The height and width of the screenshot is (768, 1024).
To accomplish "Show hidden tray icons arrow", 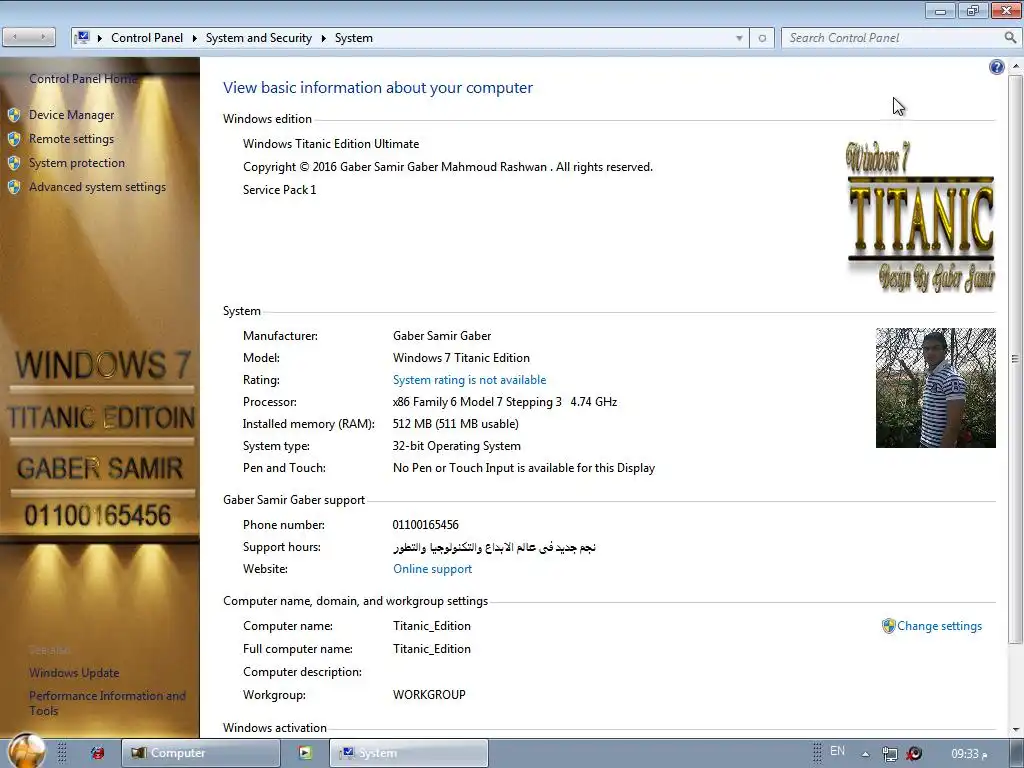I will (x=865, y=754).
